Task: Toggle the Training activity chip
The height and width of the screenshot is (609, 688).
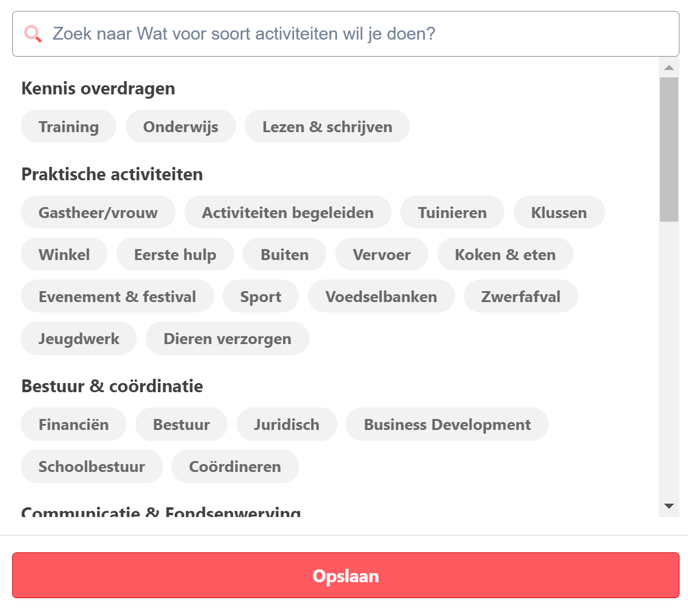Action: click(x=68, y=127)
